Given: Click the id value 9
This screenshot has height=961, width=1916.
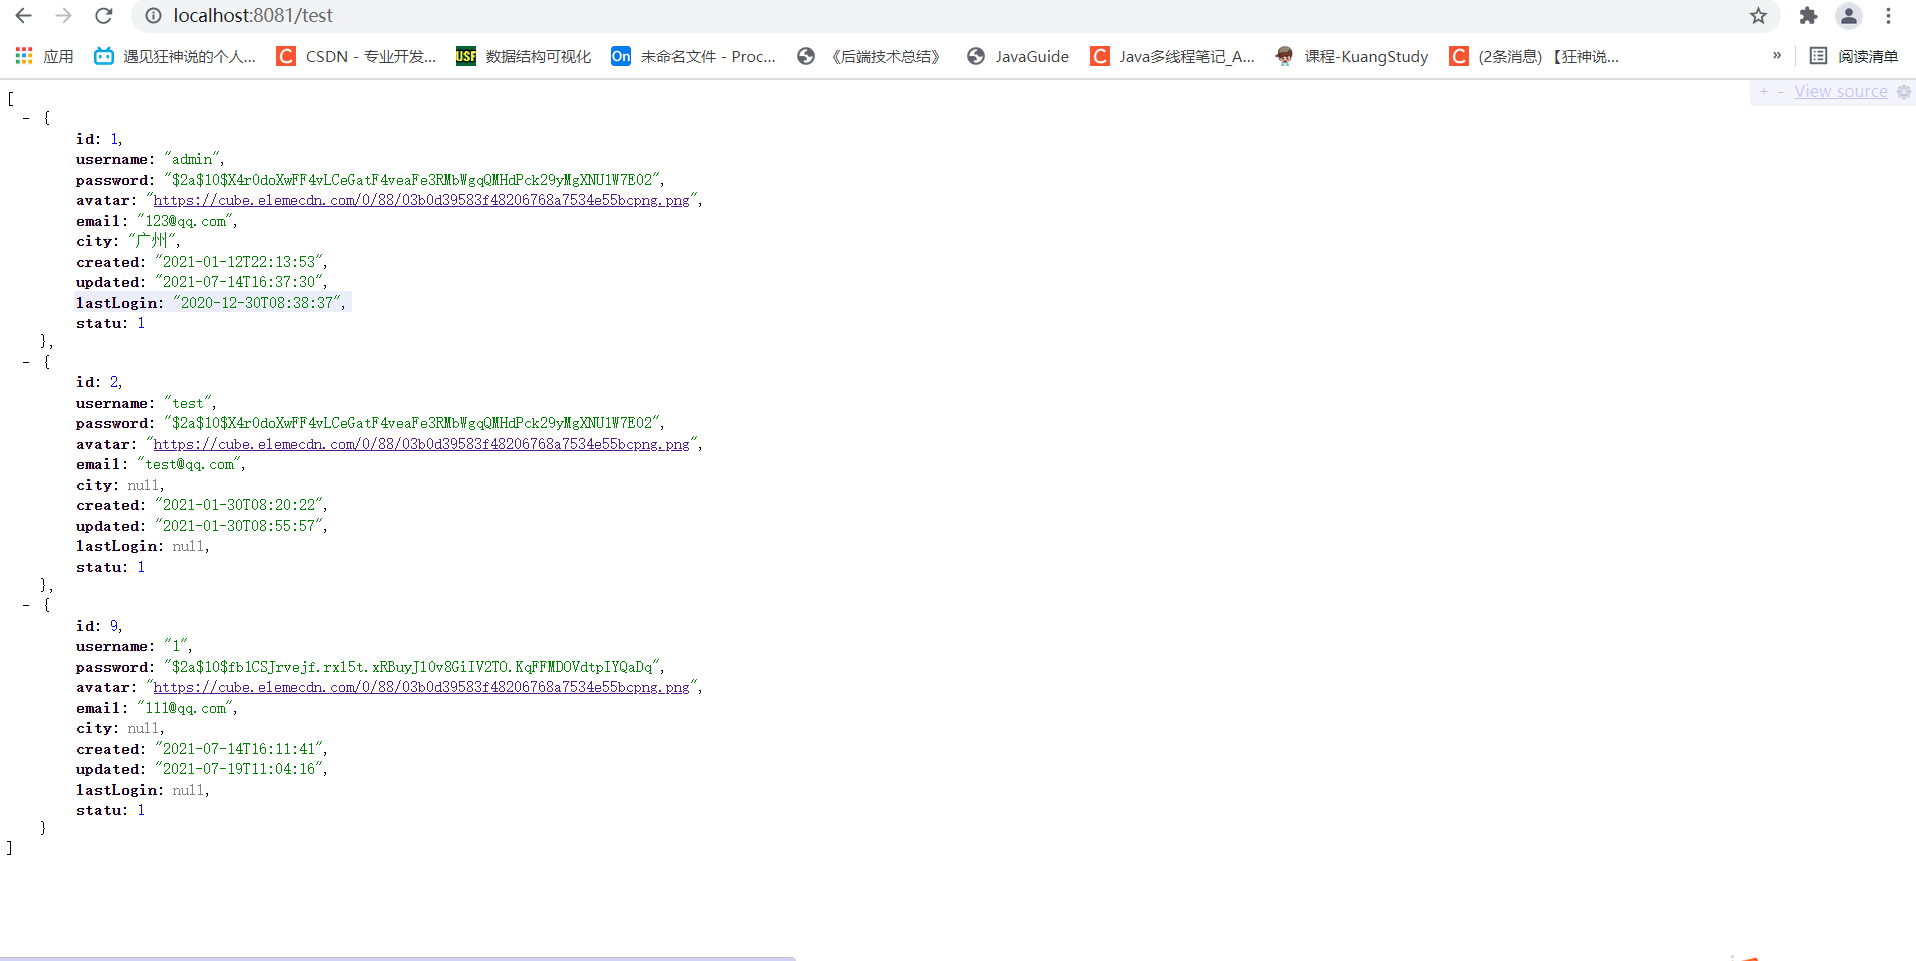Looking at the screenshot, I should click(114, 626).
